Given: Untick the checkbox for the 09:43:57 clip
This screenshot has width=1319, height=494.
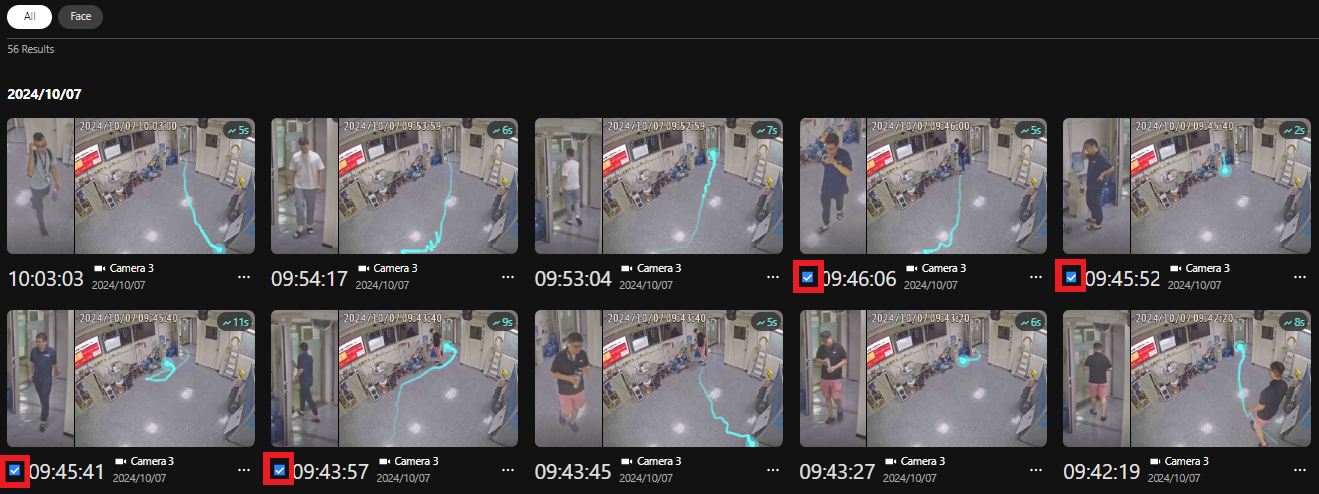Looking at the screenshot, I should [x=279, y=468].
